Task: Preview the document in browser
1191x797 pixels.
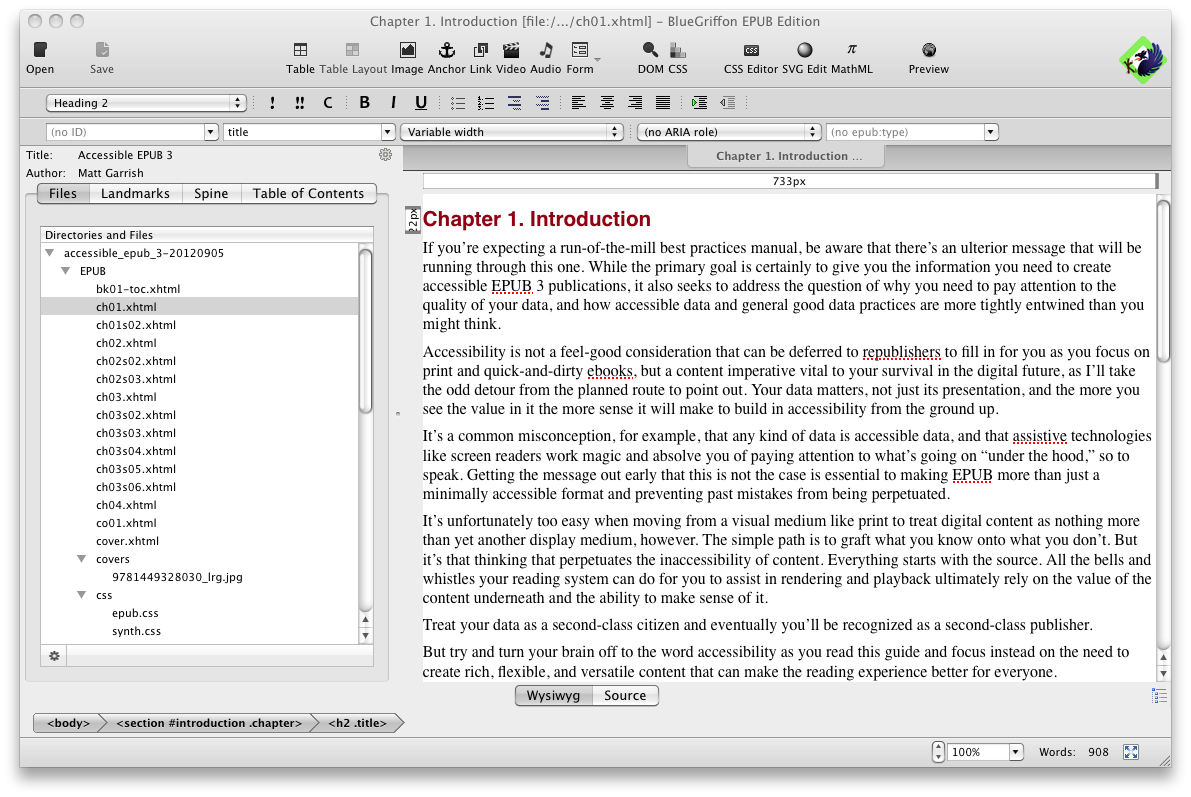Action: (x=928, y=50)
